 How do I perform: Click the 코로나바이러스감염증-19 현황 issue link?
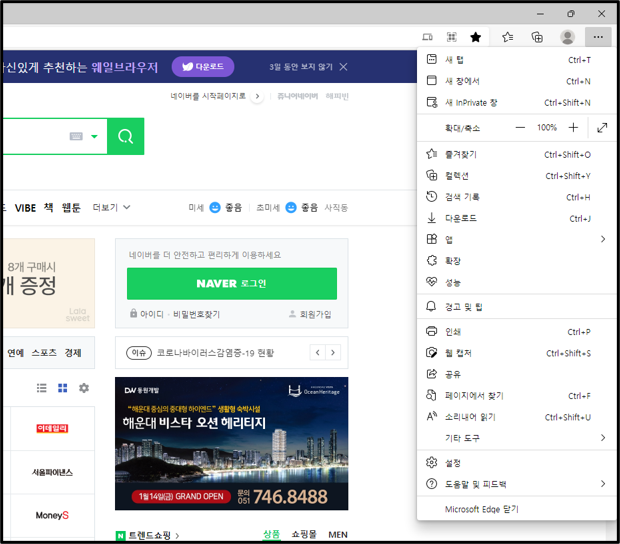click(215, 353)
